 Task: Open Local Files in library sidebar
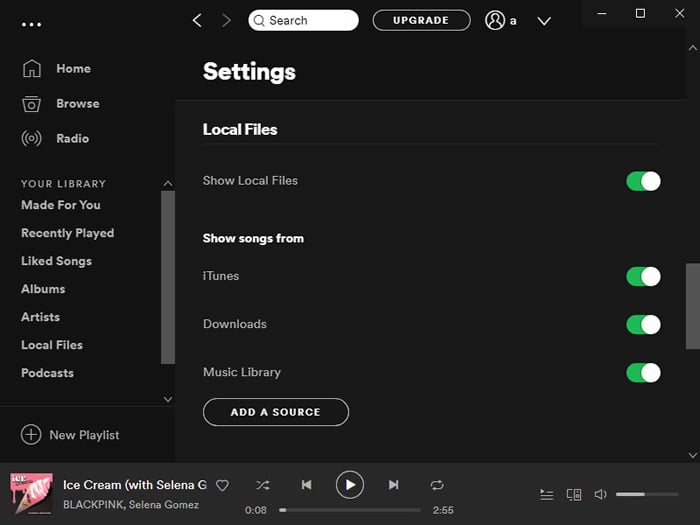click(52, 345)
